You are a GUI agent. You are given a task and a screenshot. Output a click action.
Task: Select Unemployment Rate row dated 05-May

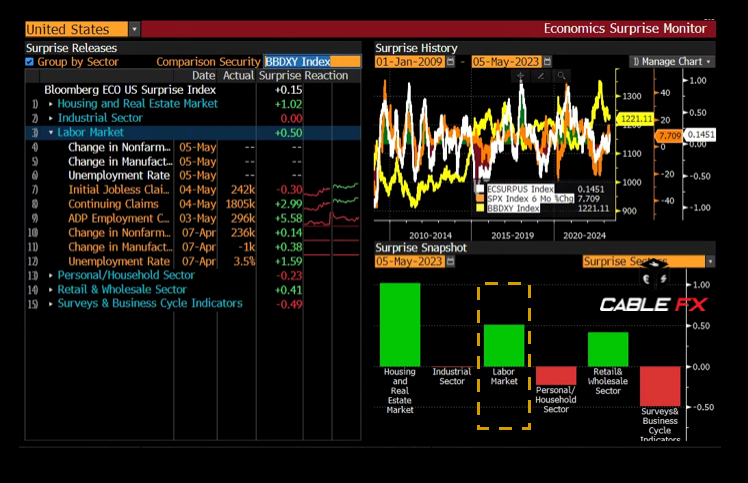(x=193, y=175)
